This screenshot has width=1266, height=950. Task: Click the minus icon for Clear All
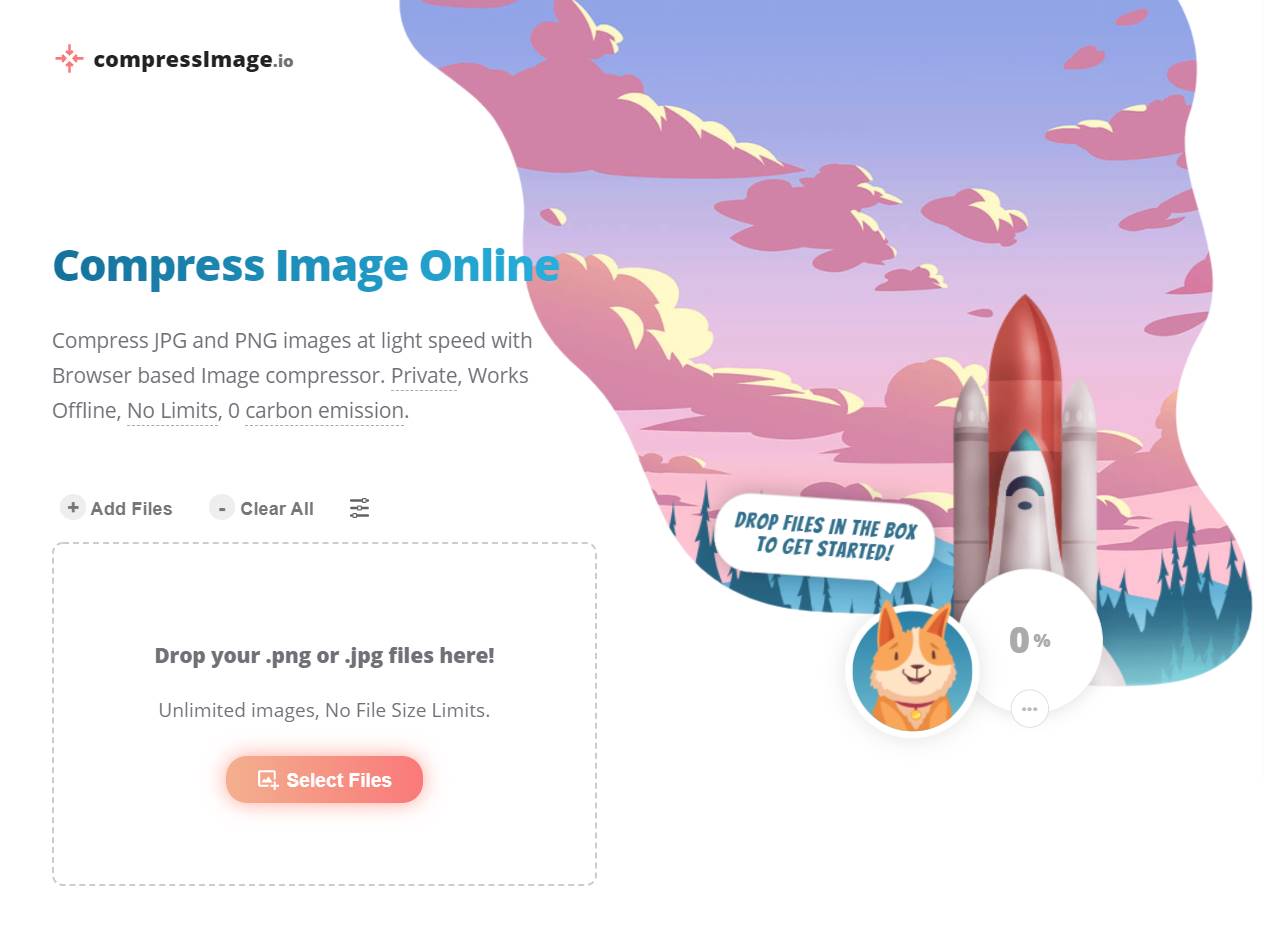click(222, 507)
